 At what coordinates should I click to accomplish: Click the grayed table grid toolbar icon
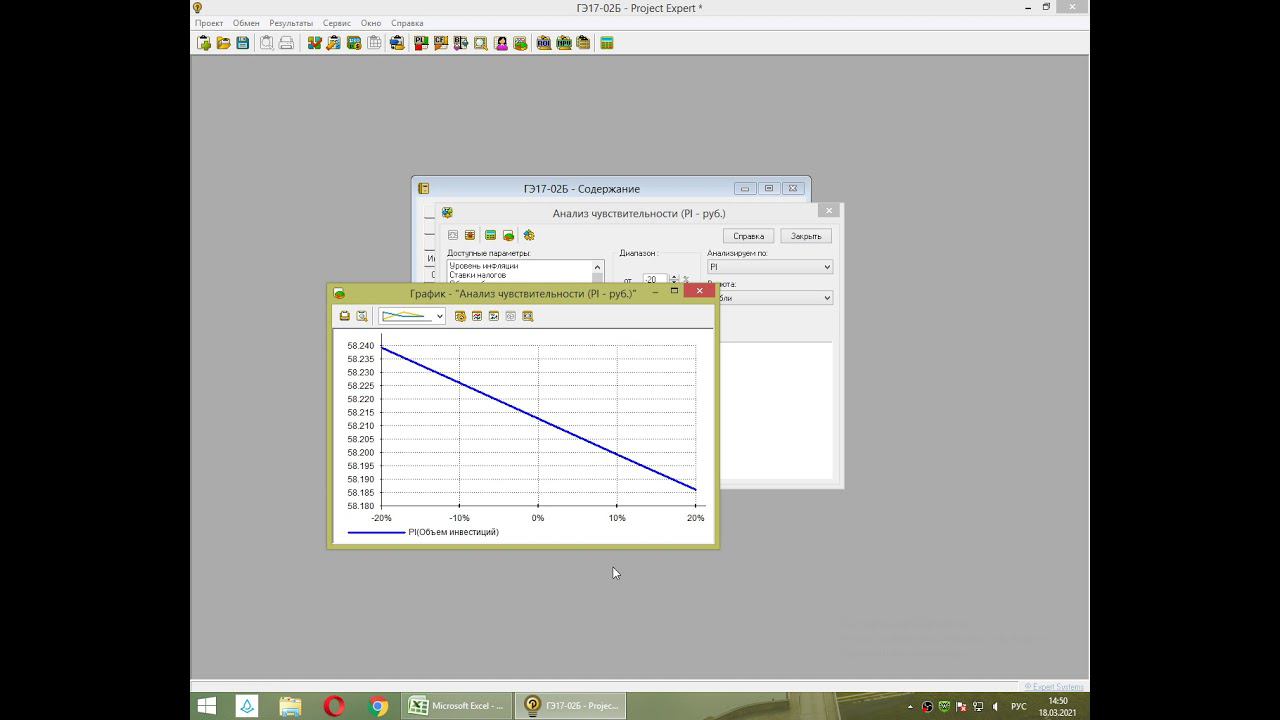[x=374, y=43]
